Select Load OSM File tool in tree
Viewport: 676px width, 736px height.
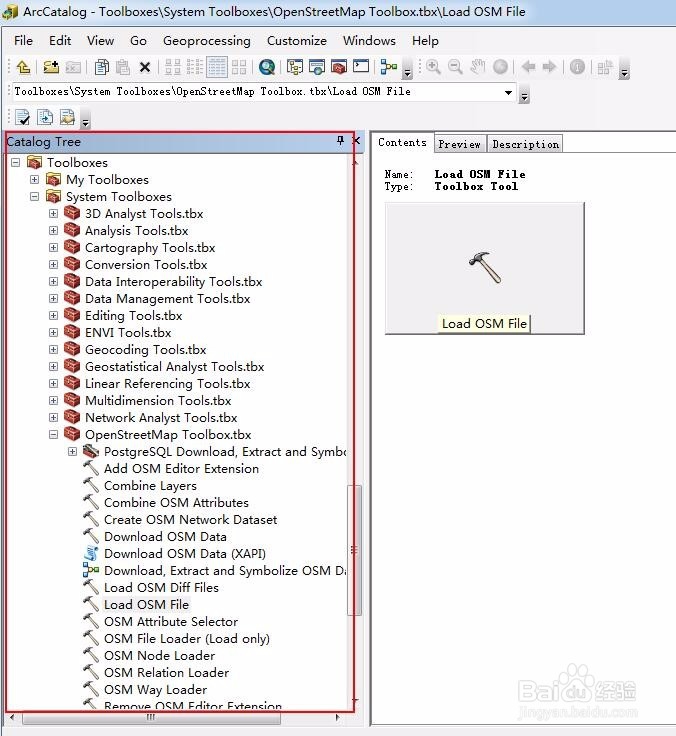tap(146, 605)
